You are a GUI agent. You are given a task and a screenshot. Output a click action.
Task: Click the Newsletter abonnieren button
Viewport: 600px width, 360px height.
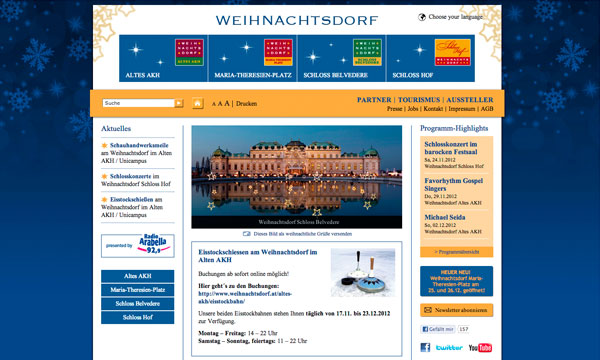click(x=457, y=310)
